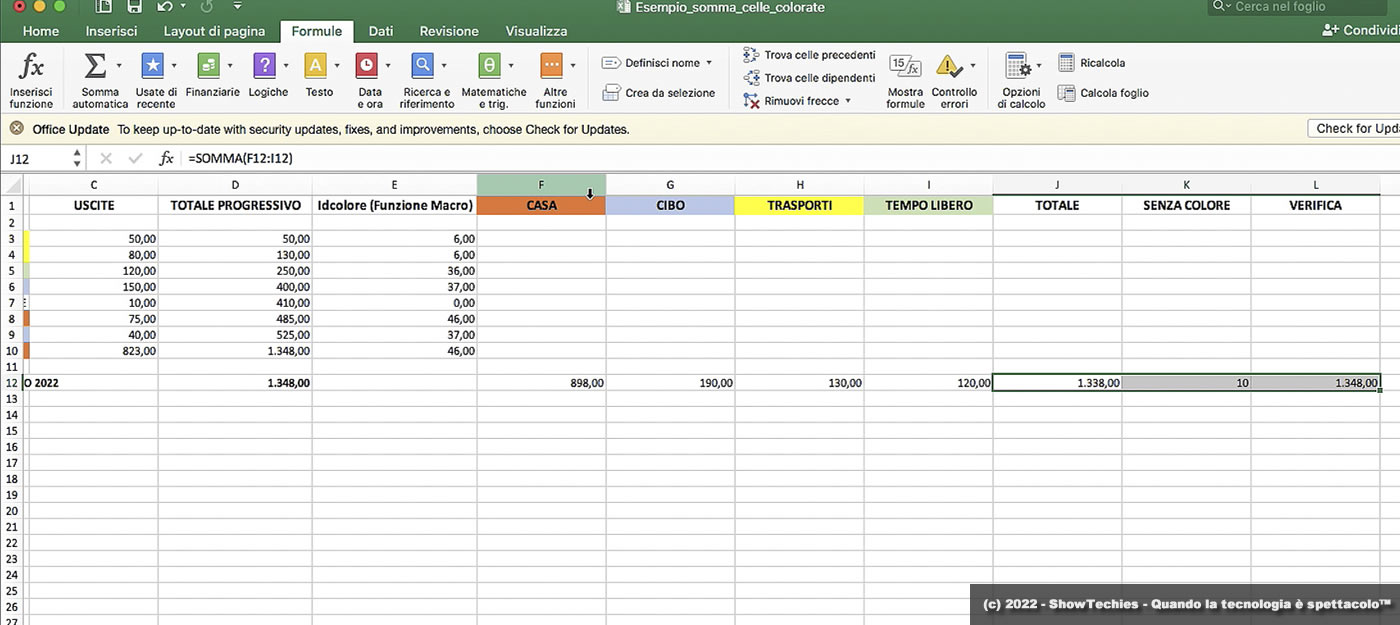Open the Controllo errori dropdown arrow
Viewport: 1400px width, 625px height.
tap(973, 66)
